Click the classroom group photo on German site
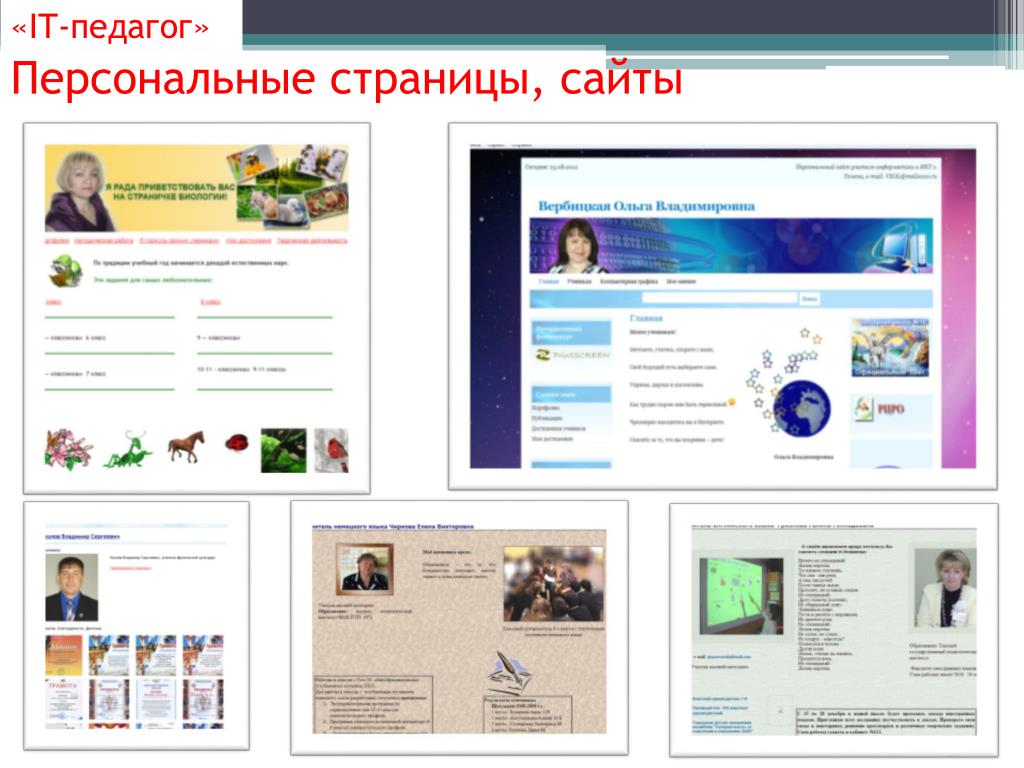Image resolution: width=1024 pixels, height=768 pixels. [x=554, y=584]
